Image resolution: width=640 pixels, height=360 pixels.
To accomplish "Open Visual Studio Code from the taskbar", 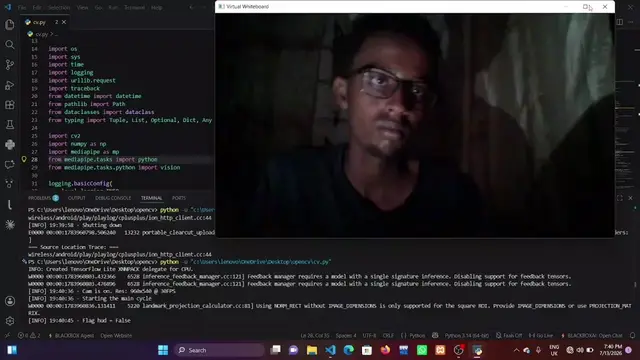I will [330, 350].
